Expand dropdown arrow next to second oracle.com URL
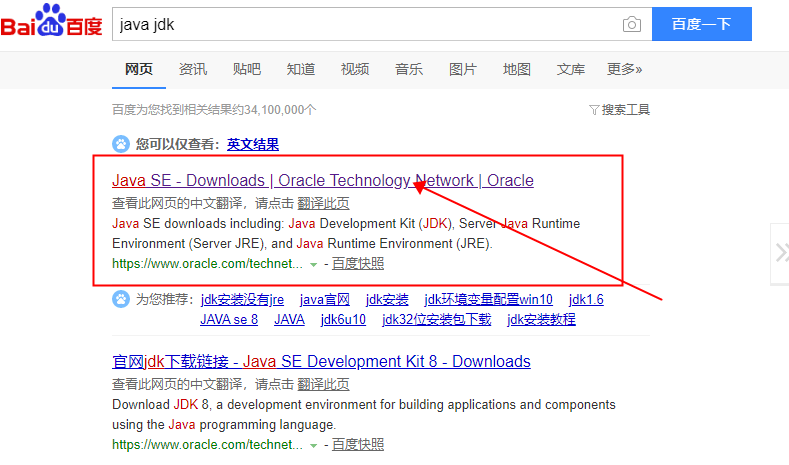Screen dimensions: 789x465 point(313,445)
